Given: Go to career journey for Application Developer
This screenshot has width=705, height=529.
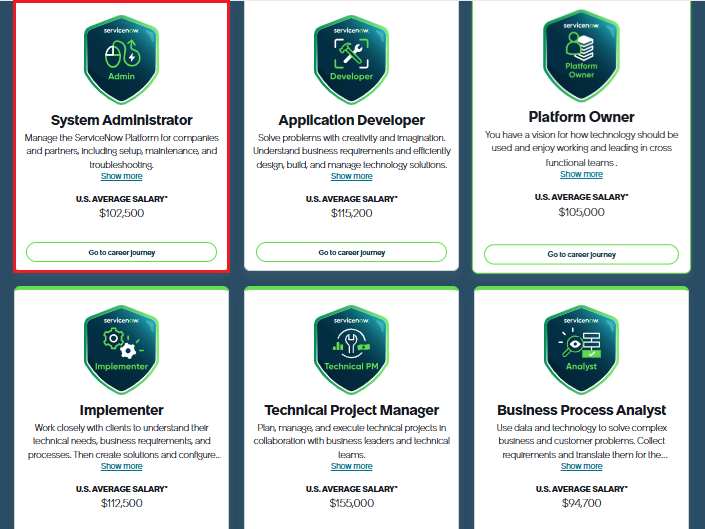Looking at the screenshot, I should point(351,252).
